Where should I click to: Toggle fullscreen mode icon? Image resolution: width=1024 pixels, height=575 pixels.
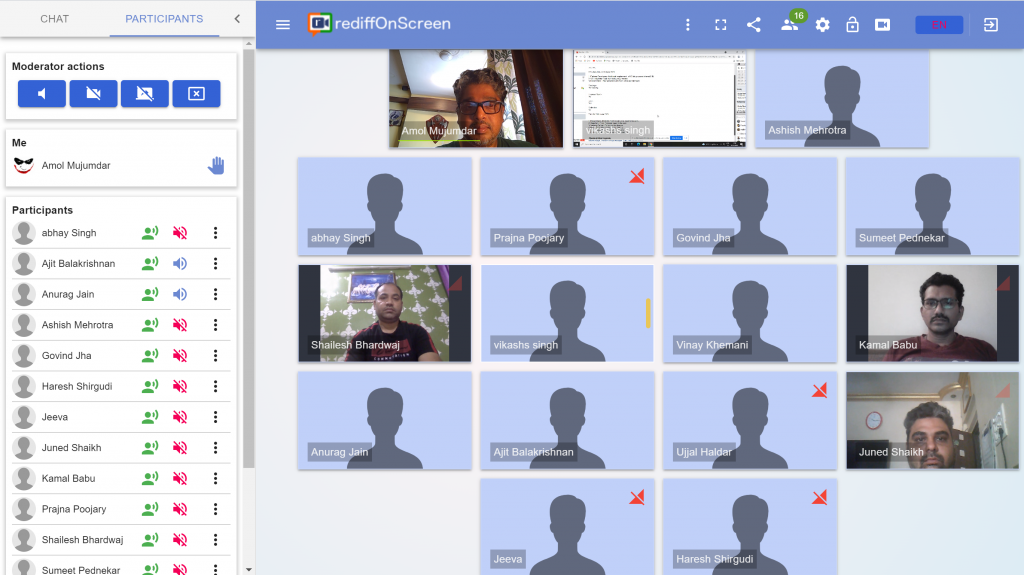pos(720,25)
